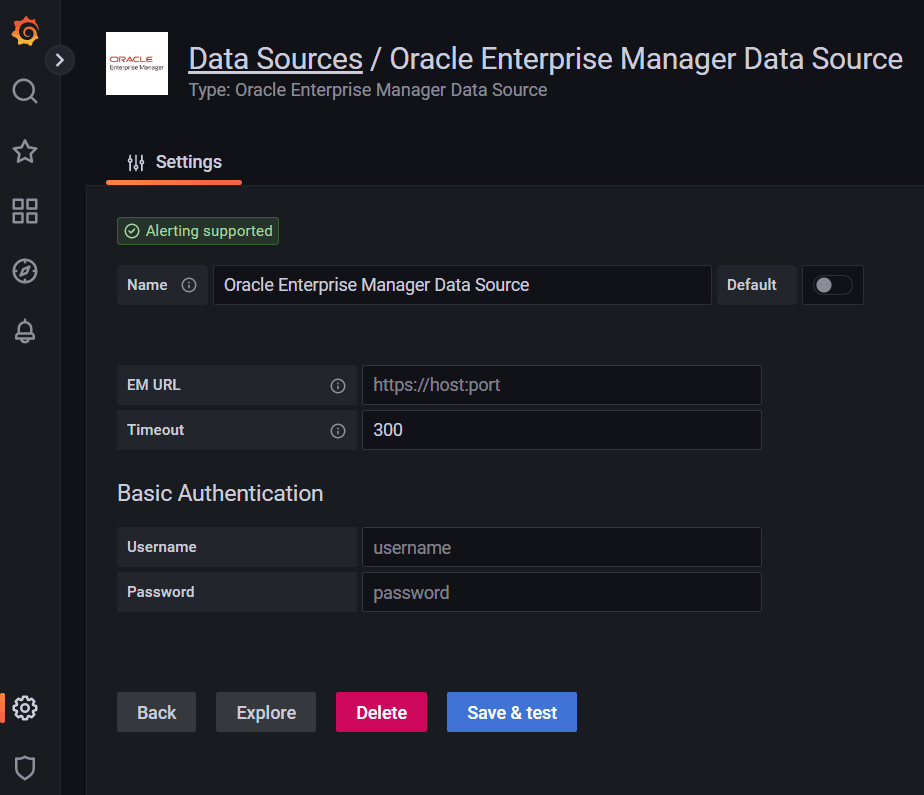Click inside the EM URL field
The width and height of the screenshot is (924, 795).
pos(561,385)
